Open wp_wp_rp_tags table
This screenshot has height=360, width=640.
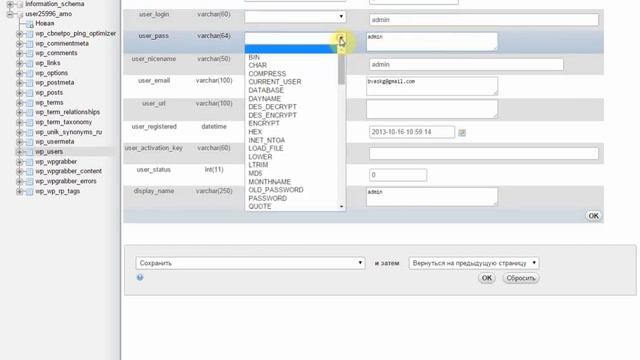[x=58, y=191]
